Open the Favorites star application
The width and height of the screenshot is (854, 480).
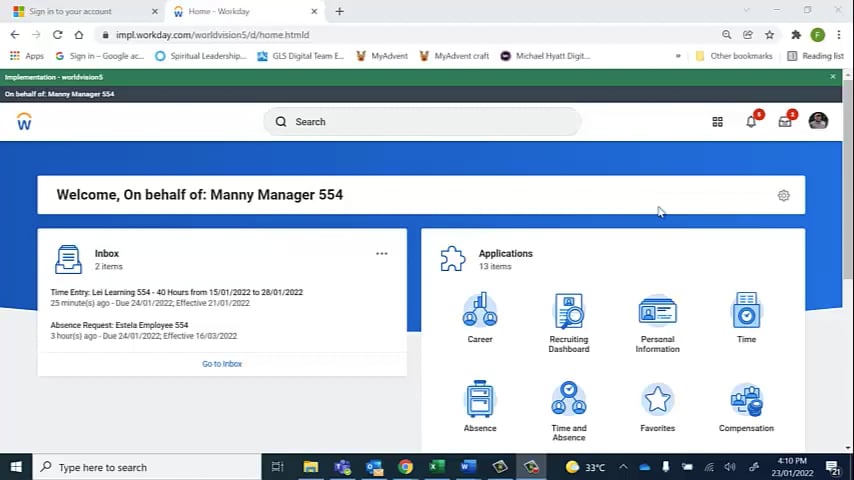click(657, 407)
